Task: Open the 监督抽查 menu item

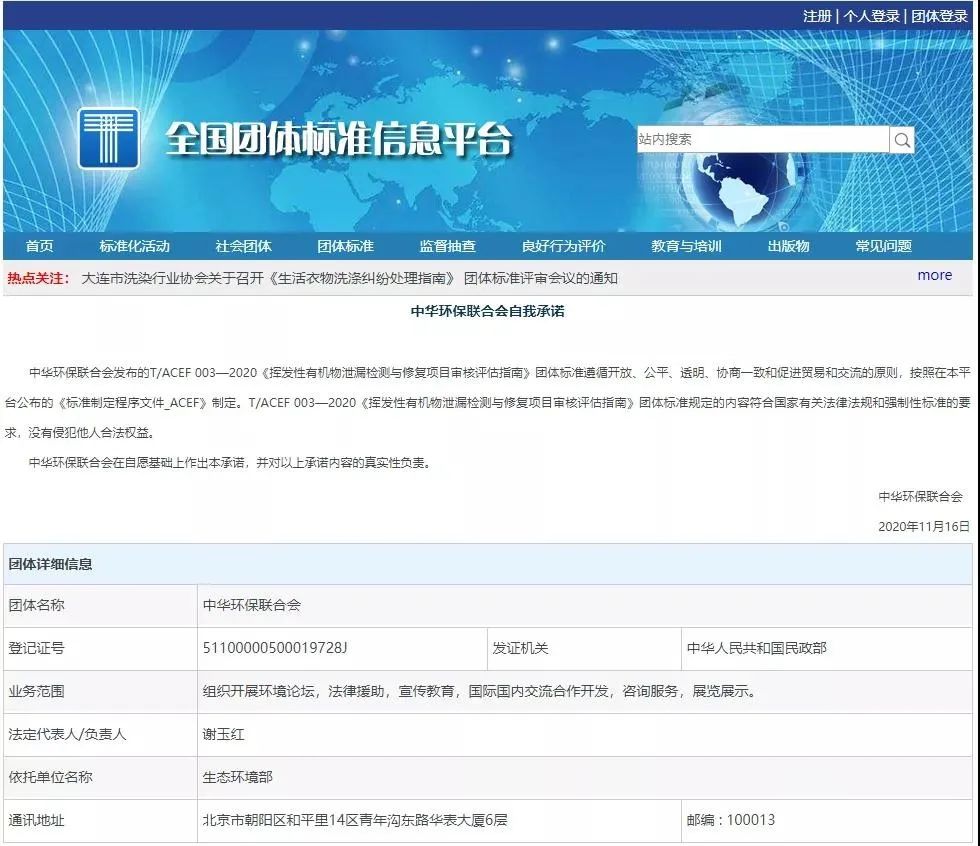Action: [x=448, y=246]
